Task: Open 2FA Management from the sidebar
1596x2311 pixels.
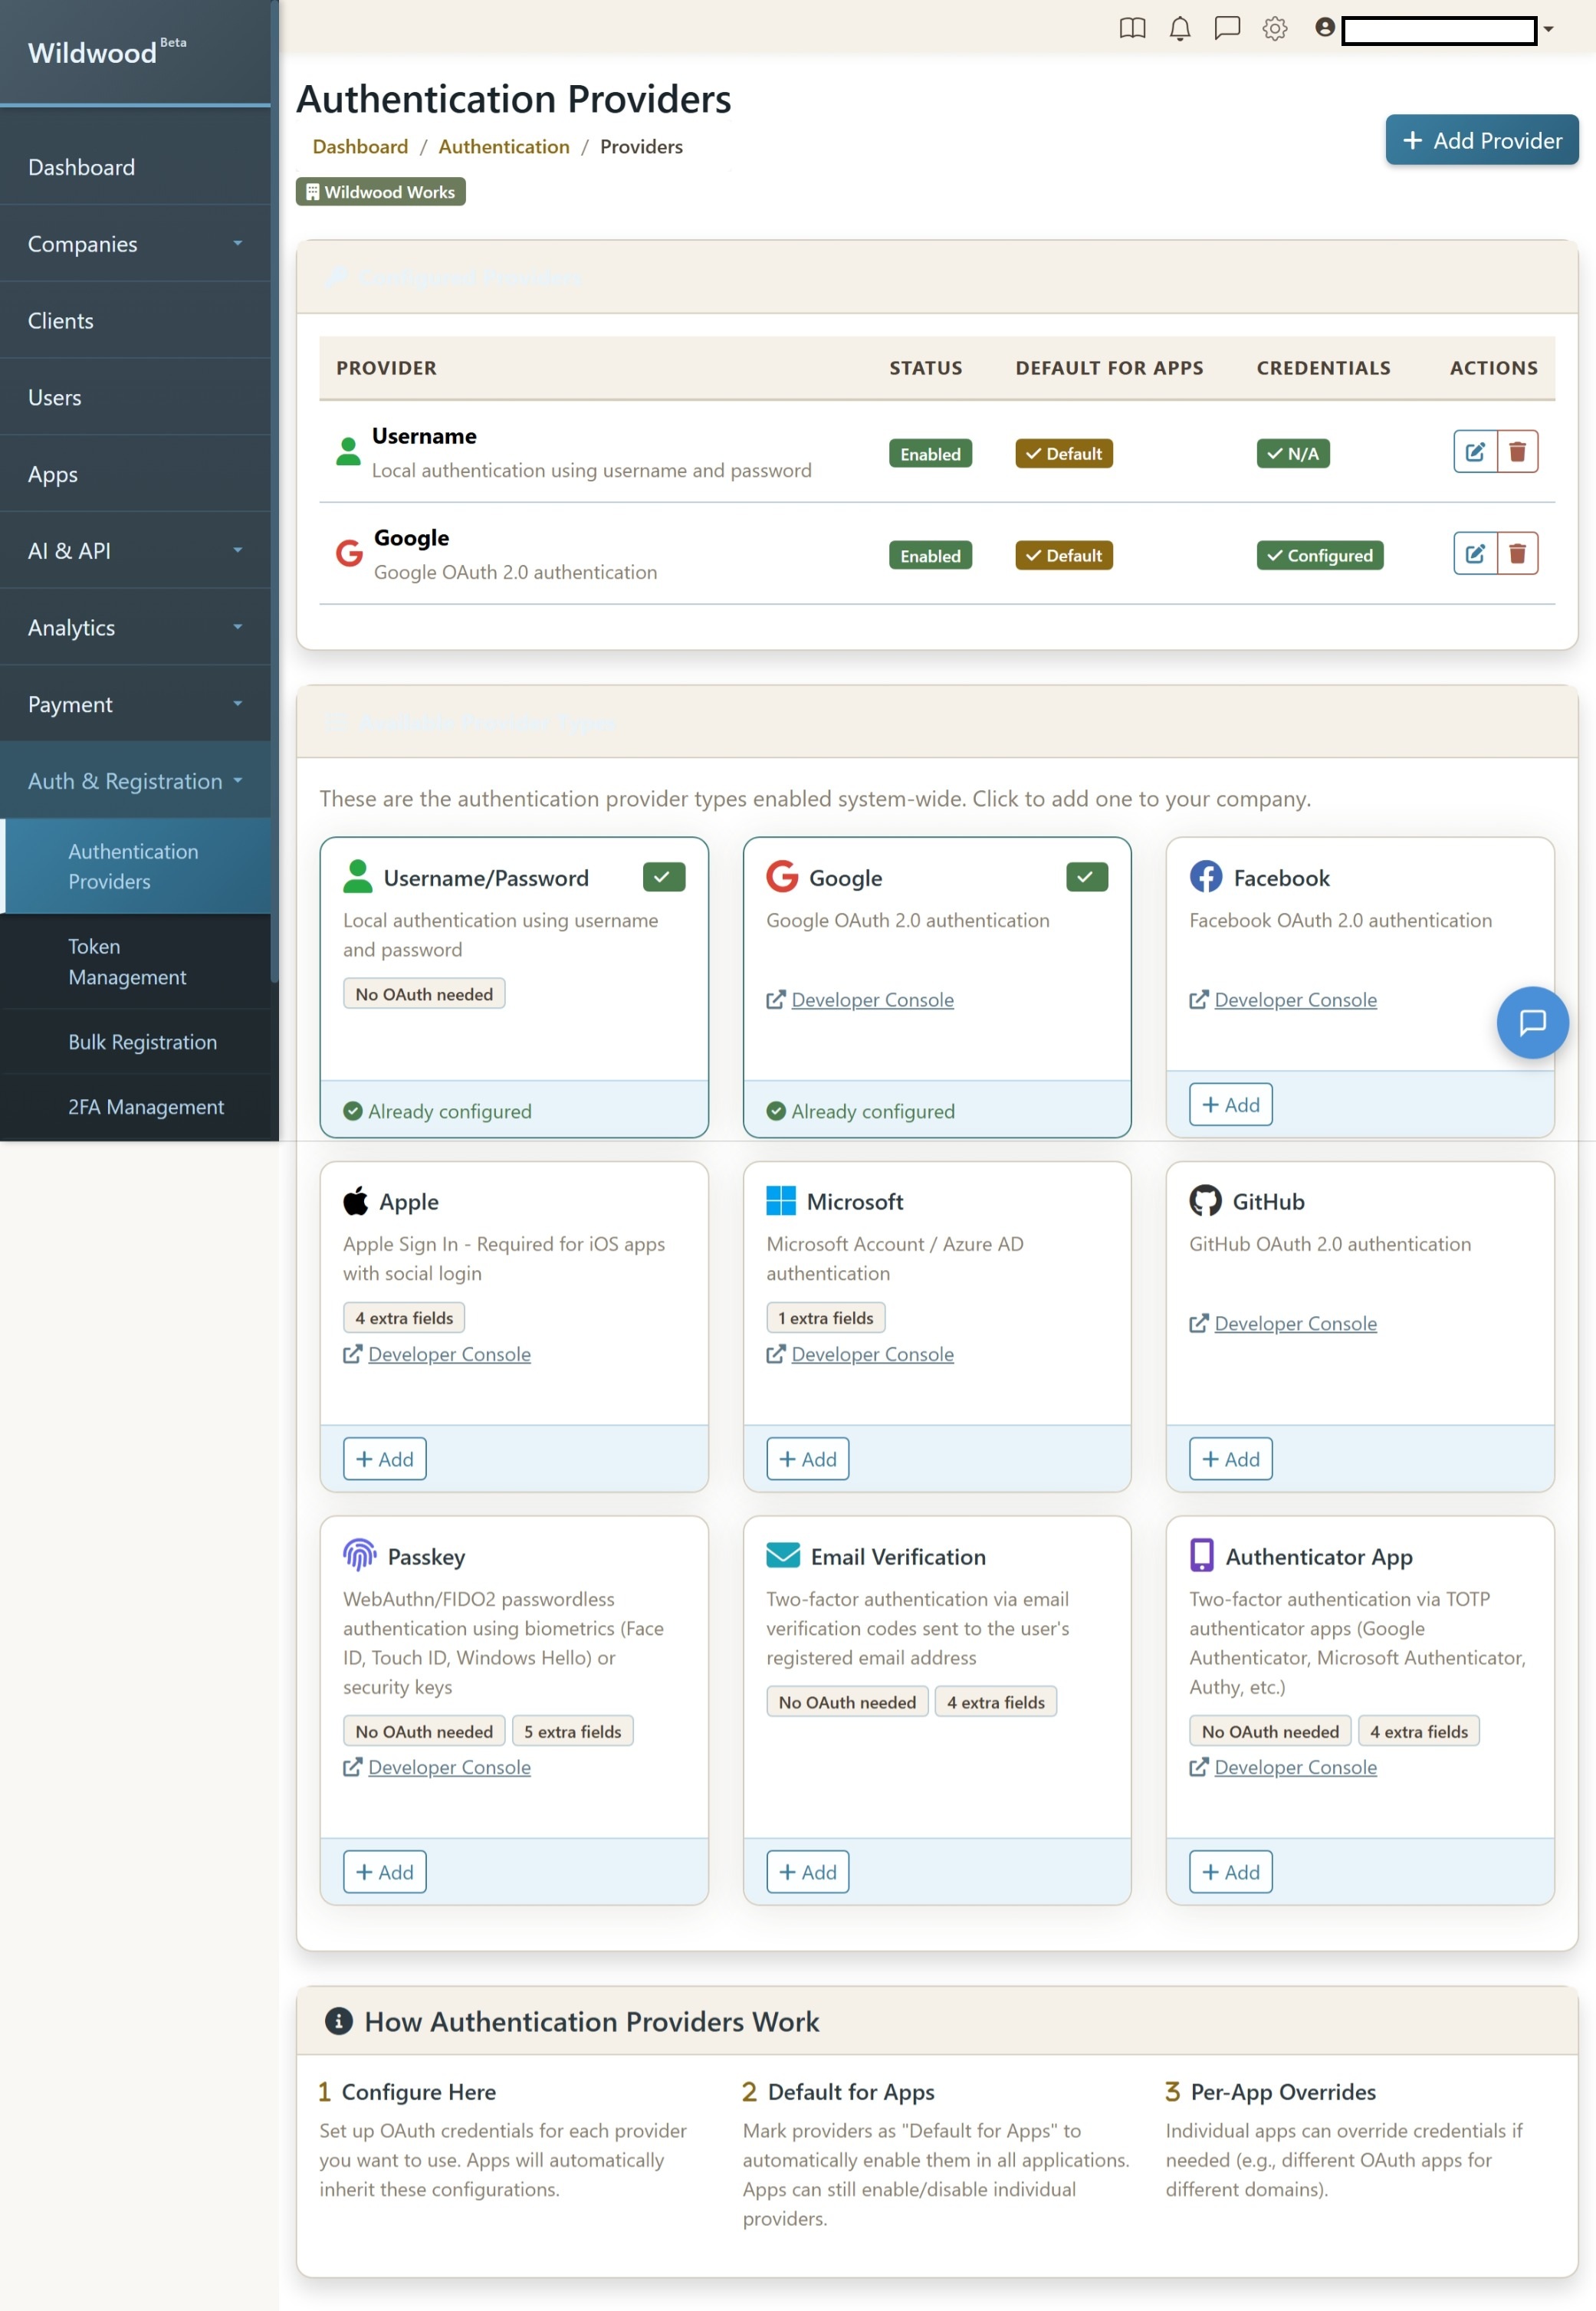Action: [145, 1106]
